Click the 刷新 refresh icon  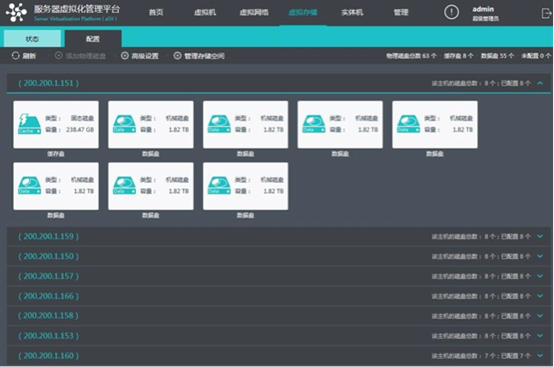coord(16,56)
